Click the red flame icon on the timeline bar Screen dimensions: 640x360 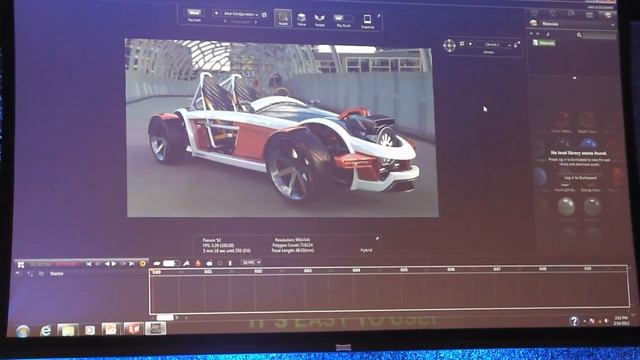coord(198,263)
